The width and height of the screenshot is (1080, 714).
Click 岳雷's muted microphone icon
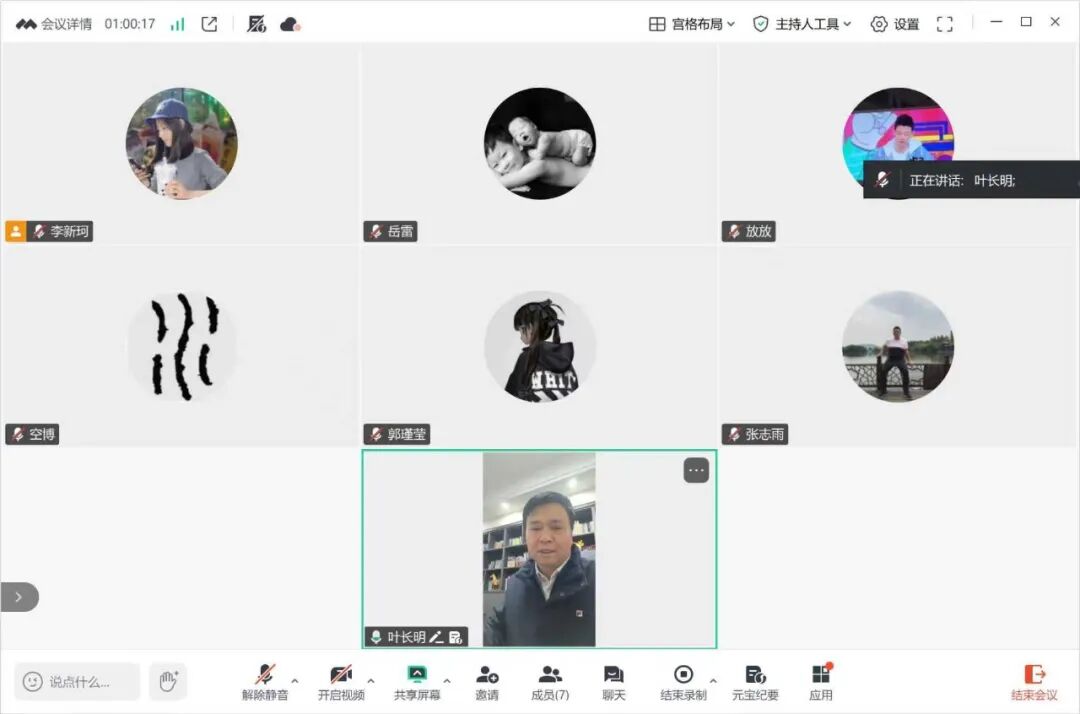tap(375, 231)
